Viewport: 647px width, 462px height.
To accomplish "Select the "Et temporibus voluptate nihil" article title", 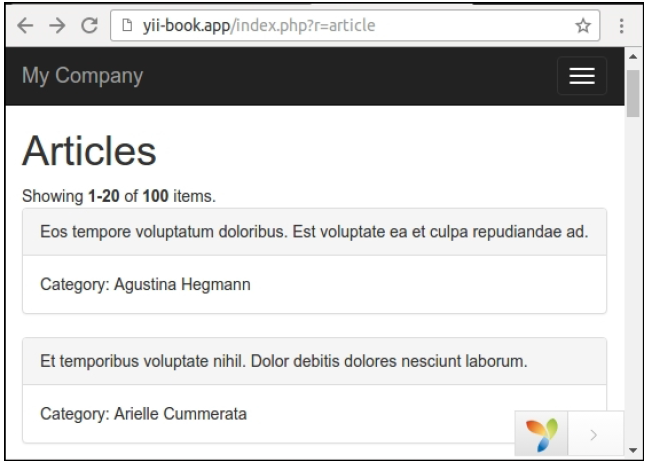I will [x=283, y=361].
